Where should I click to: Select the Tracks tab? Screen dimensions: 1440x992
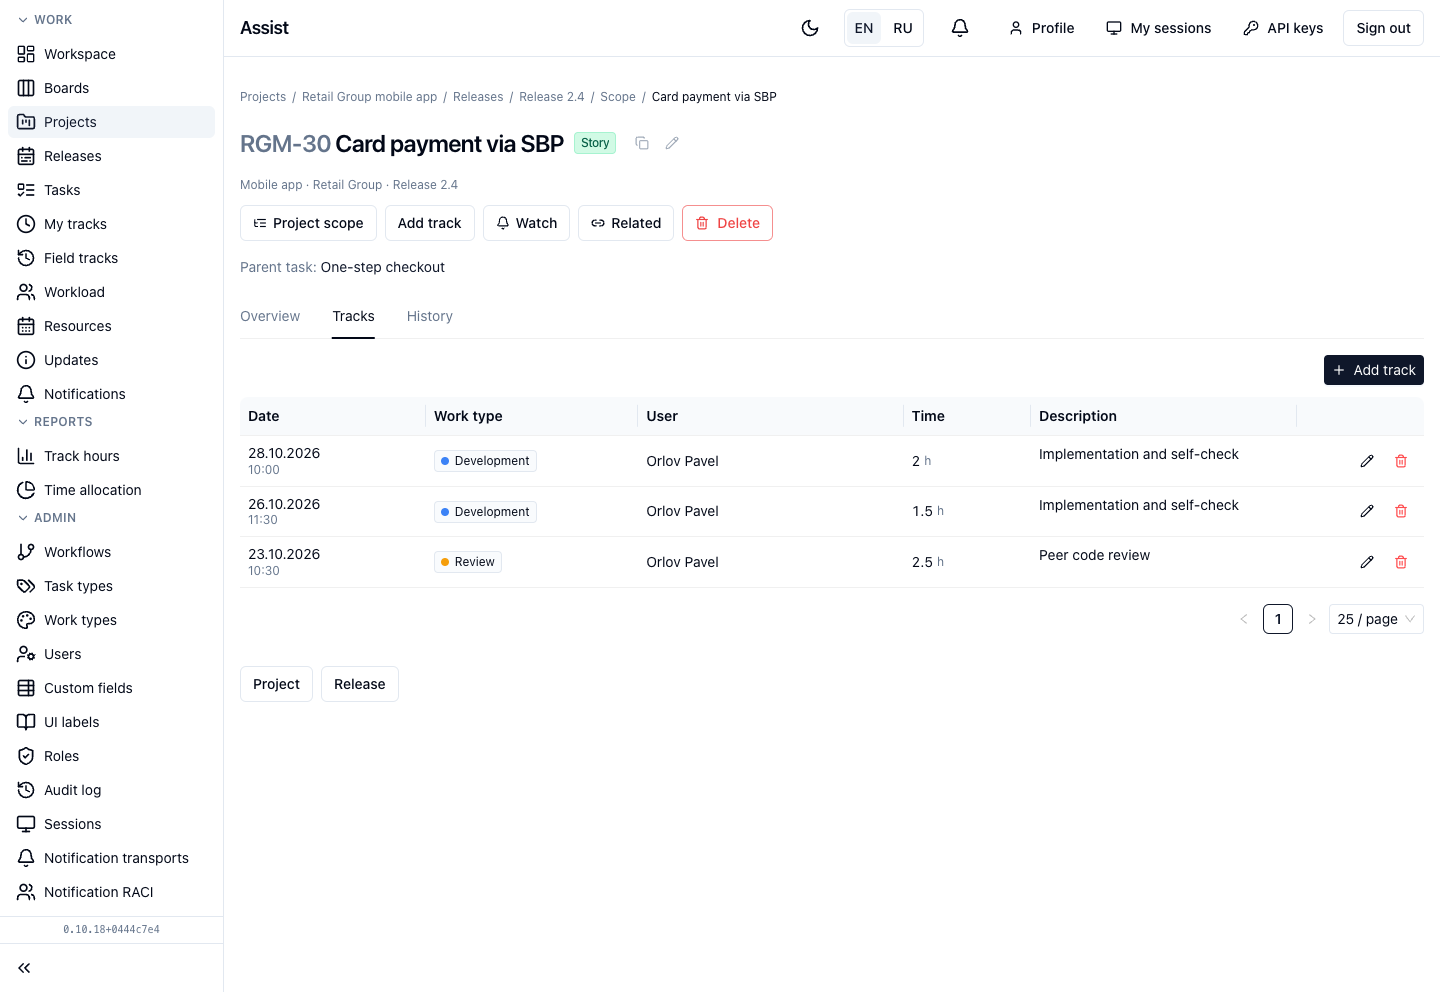pyautogui.click(x=354, y=316)
